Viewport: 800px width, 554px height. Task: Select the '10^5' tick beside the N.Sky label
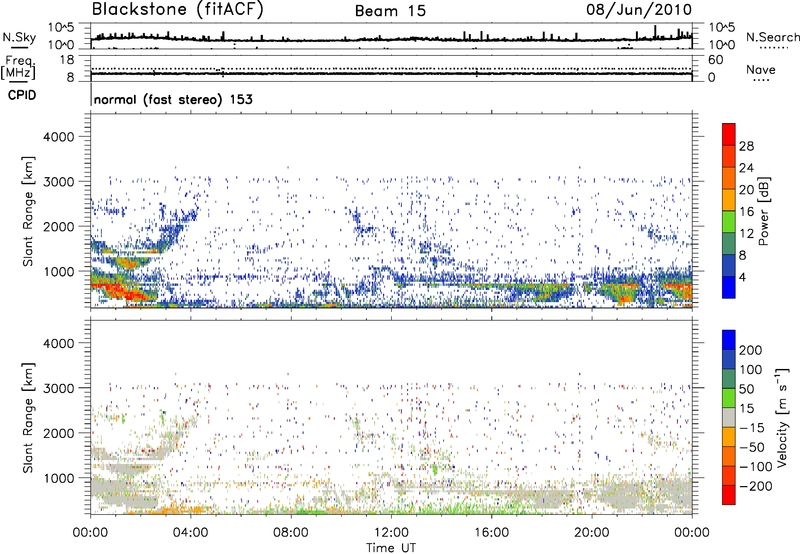(x=61, y=27)
